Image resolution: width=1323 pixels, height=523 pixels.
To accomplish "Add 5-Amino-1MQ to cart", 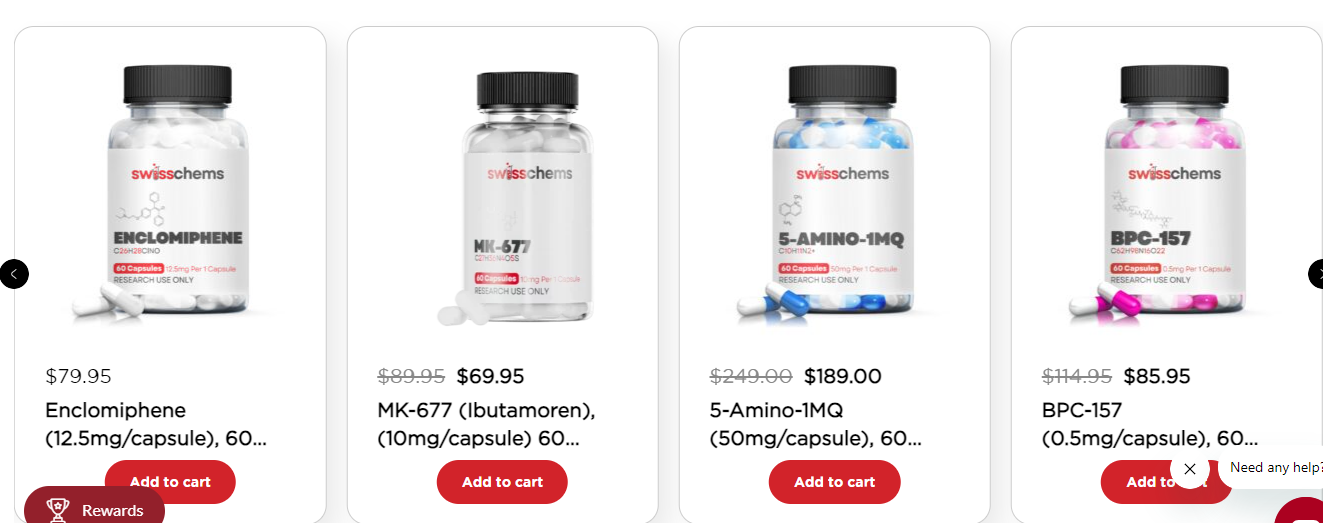I will pos(834,482).
